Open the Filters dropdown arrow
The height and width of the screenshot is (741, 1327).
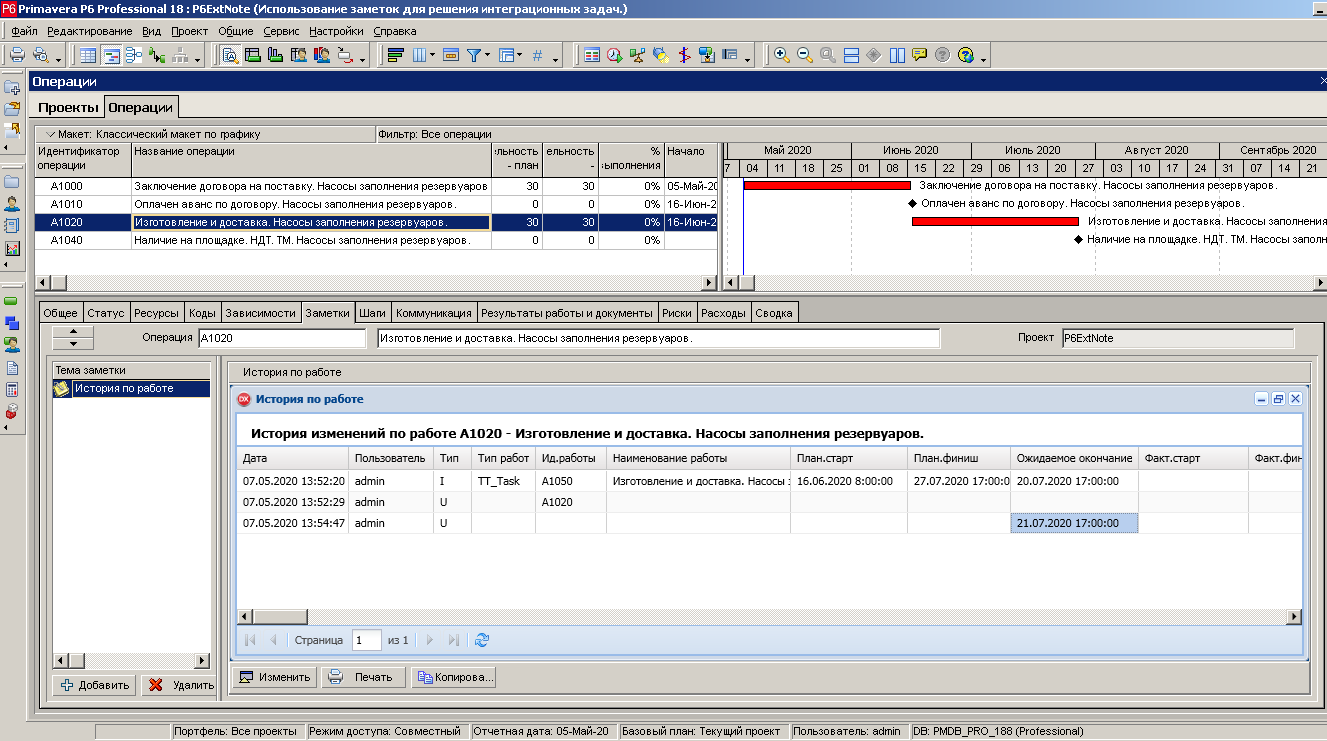[x=486, y=55]
